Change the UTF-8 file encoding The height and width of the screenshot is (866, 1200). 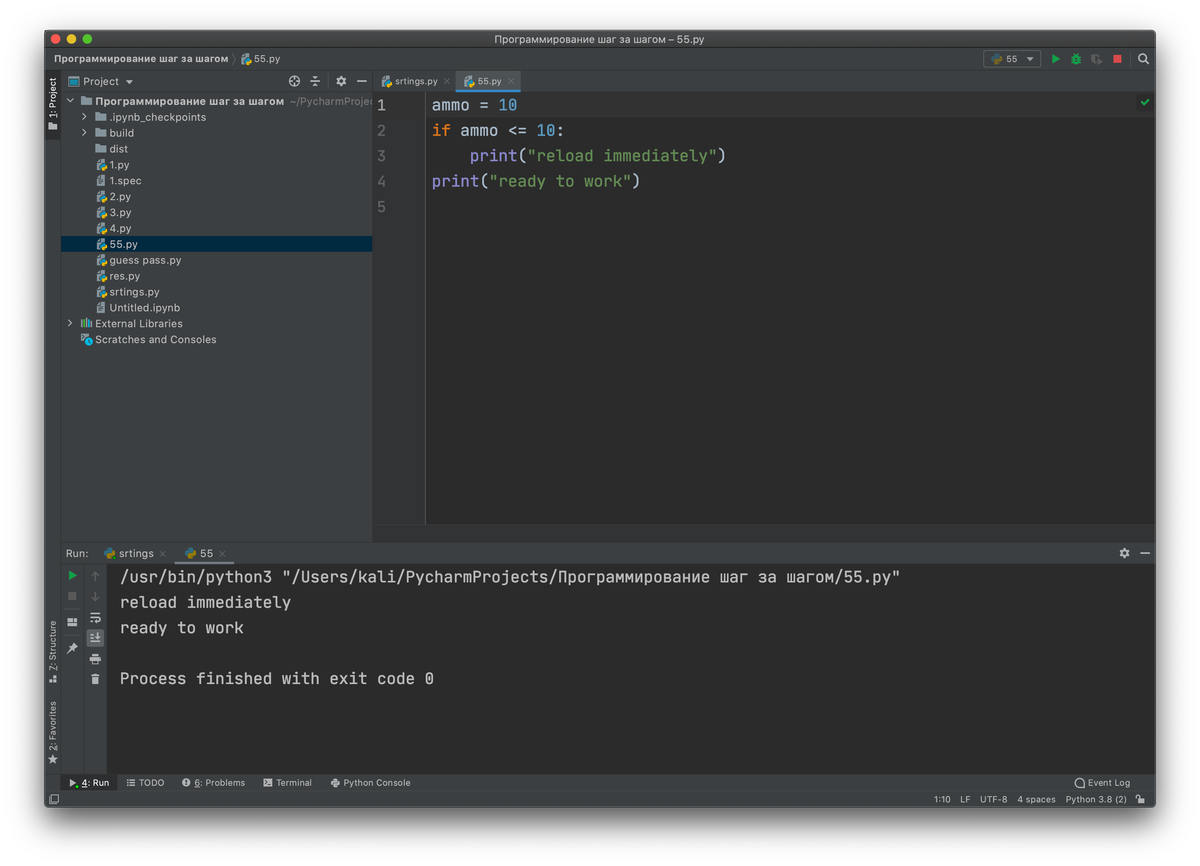994,799
